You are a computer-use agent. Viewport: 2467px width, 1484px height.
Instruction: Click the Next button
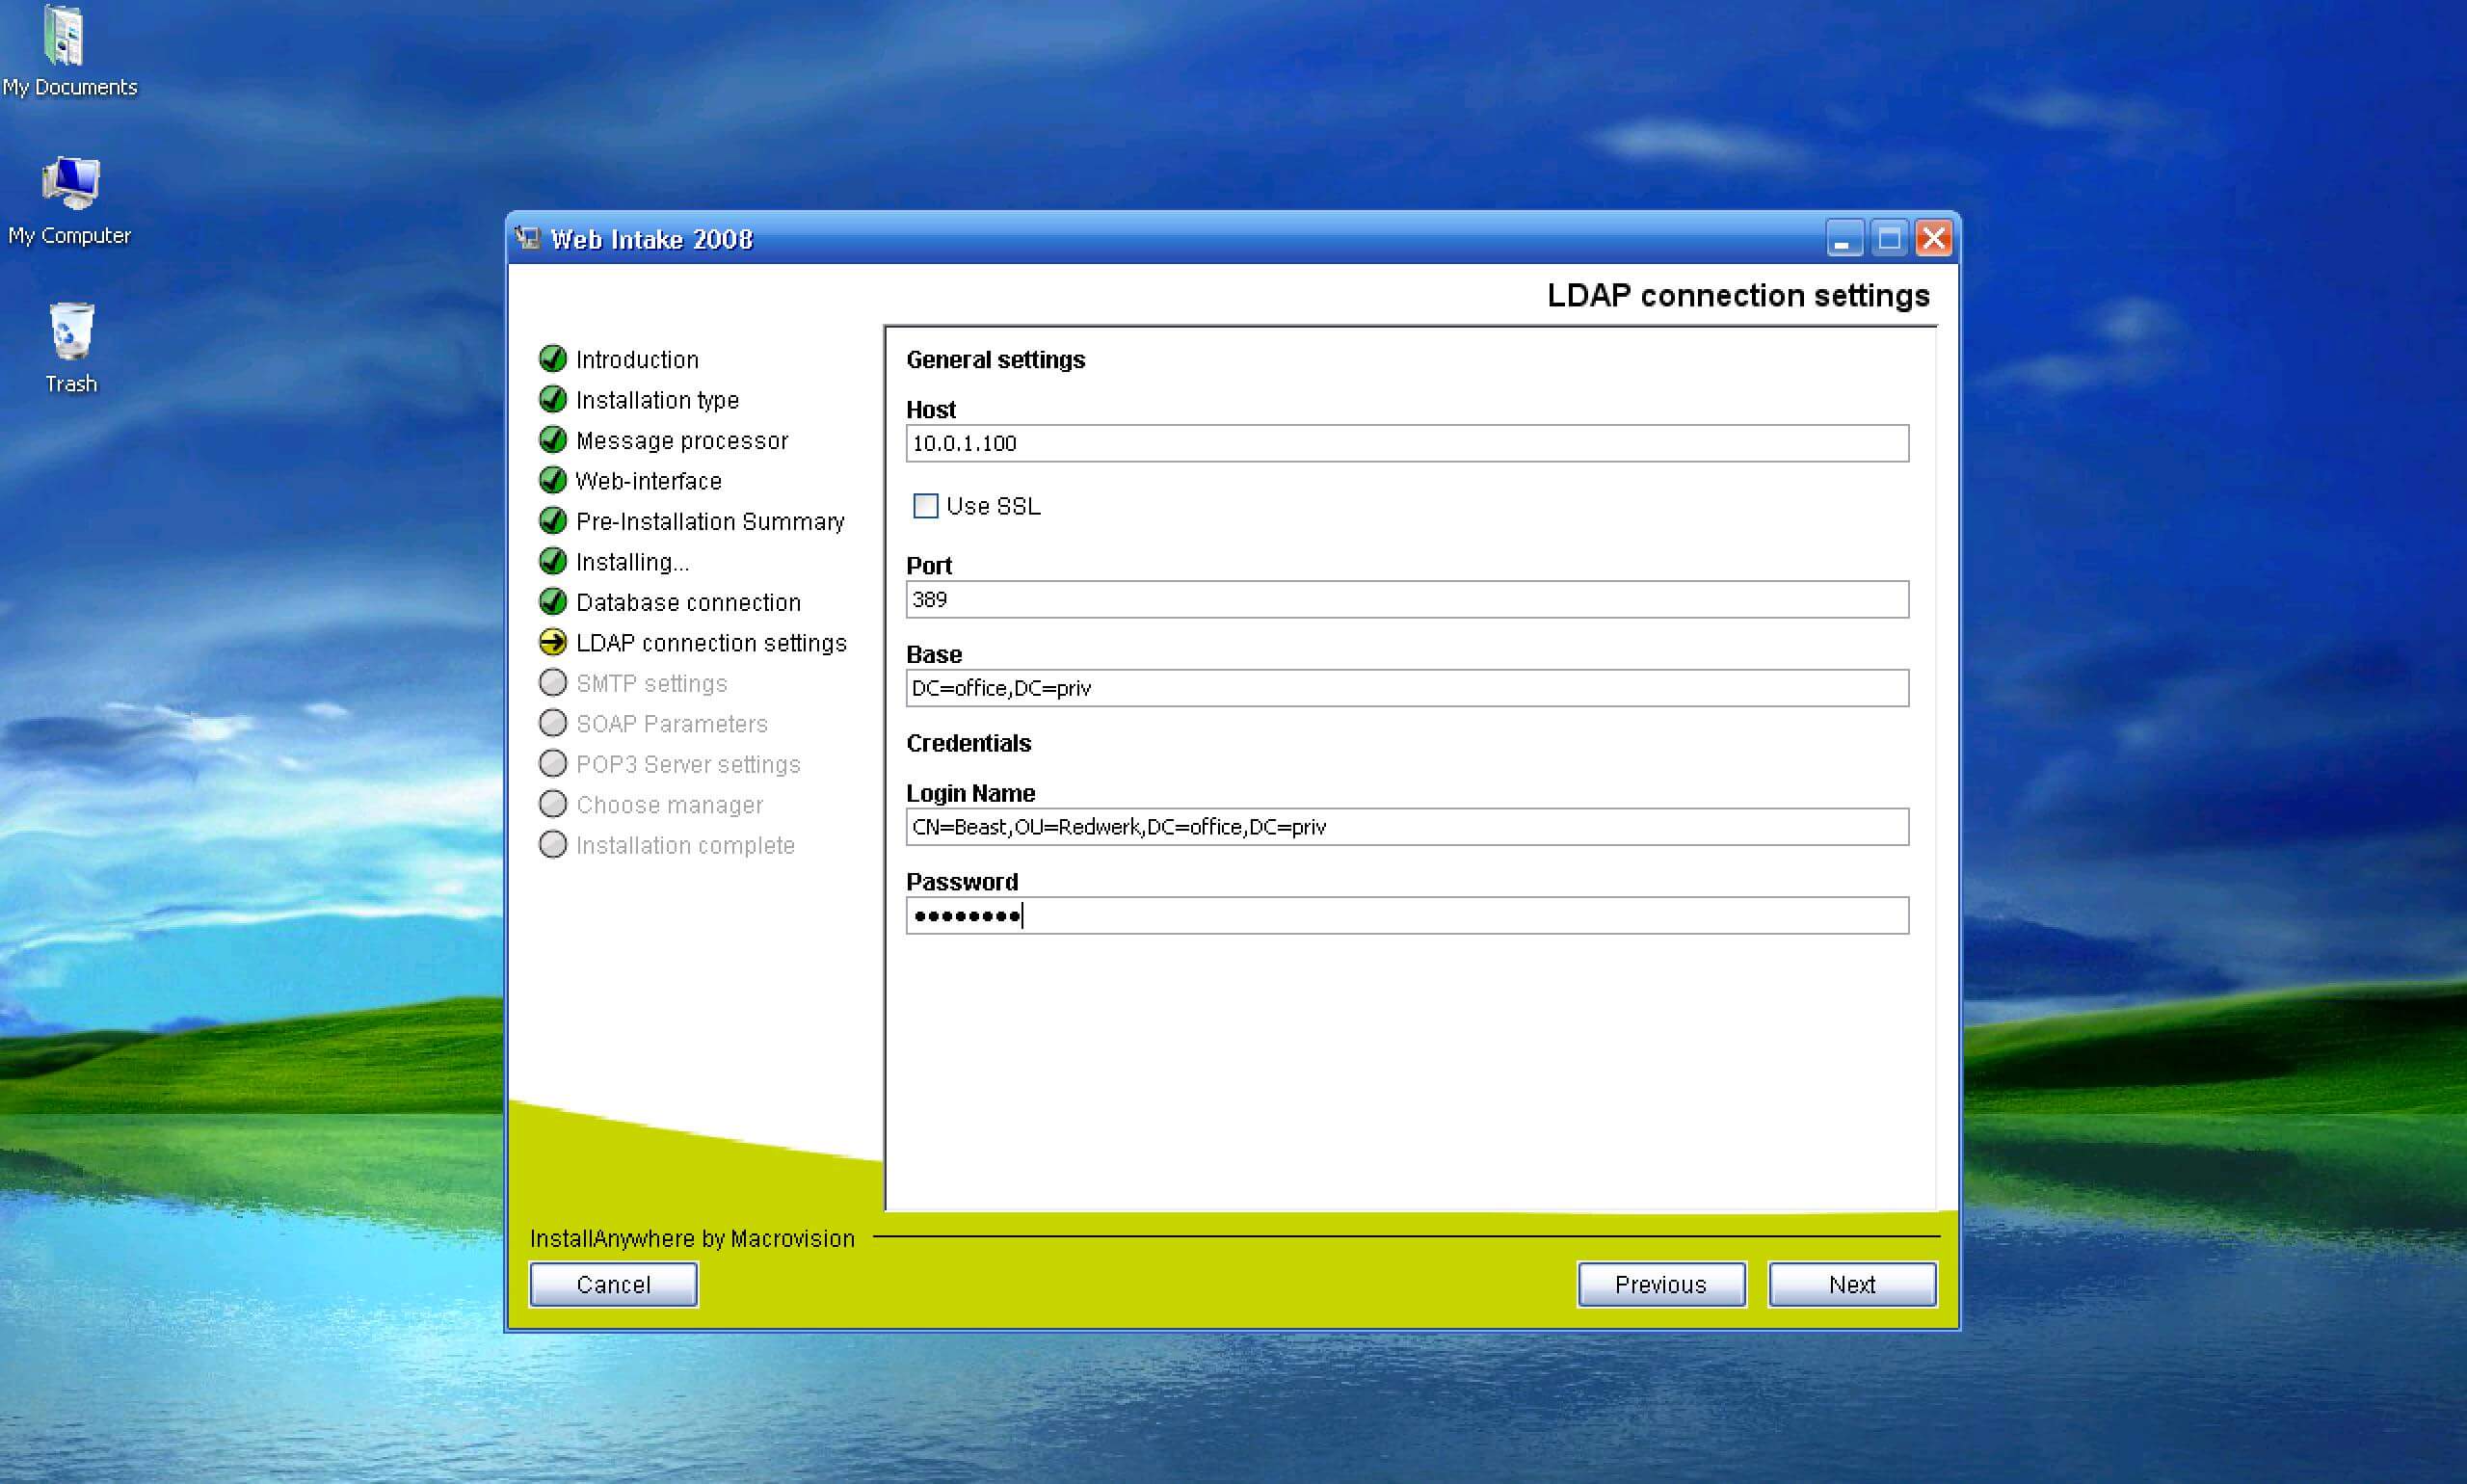(x=1852, y=1284)
